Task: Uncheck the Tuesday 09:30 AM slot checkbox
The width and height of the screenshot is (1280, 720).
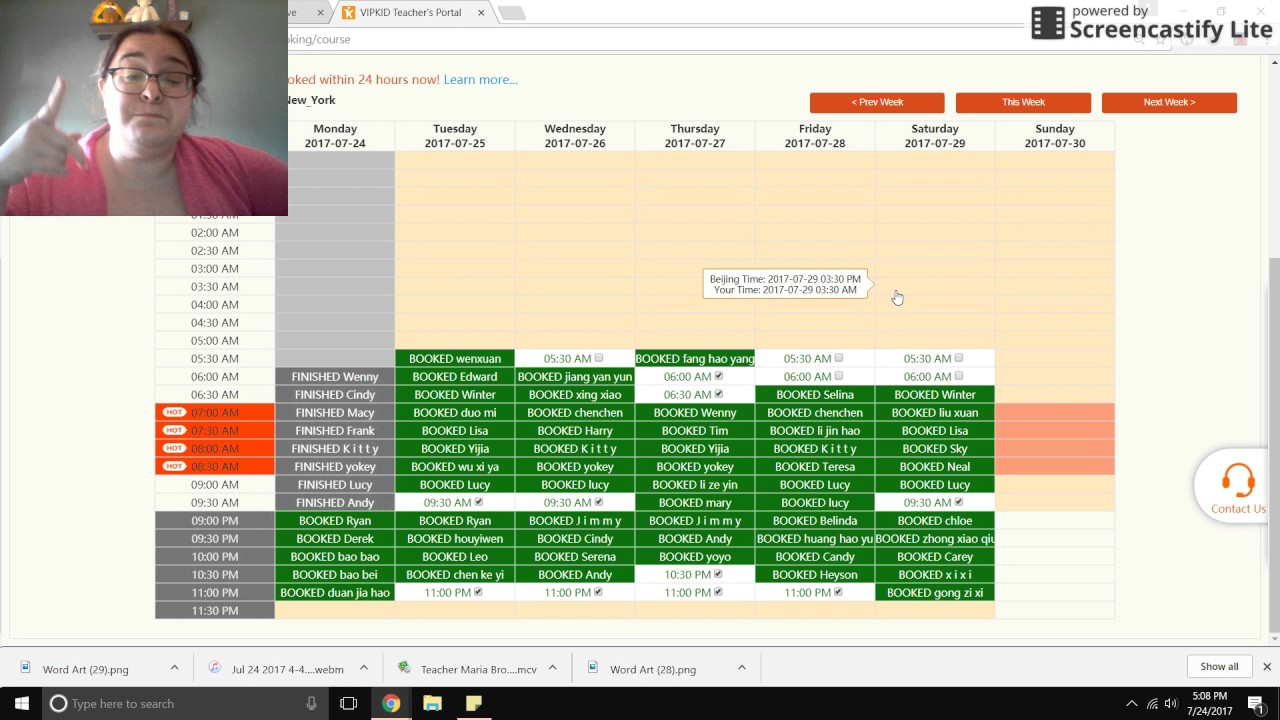Action: pos(479,502)
